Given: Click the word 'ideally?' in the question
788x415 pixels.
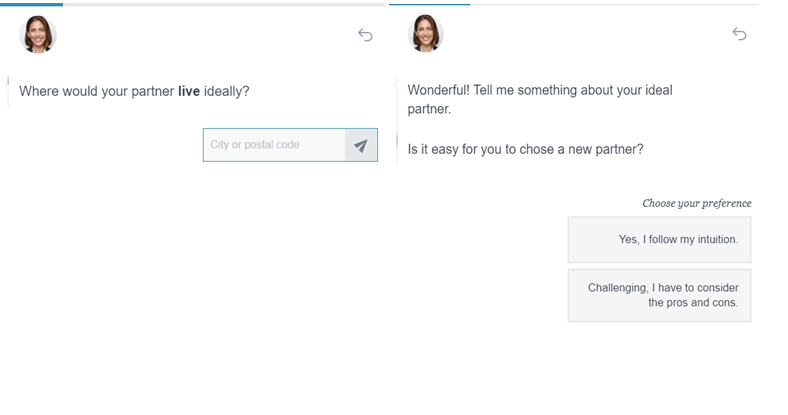Looking at the screenshot, I should coord(227,92).
